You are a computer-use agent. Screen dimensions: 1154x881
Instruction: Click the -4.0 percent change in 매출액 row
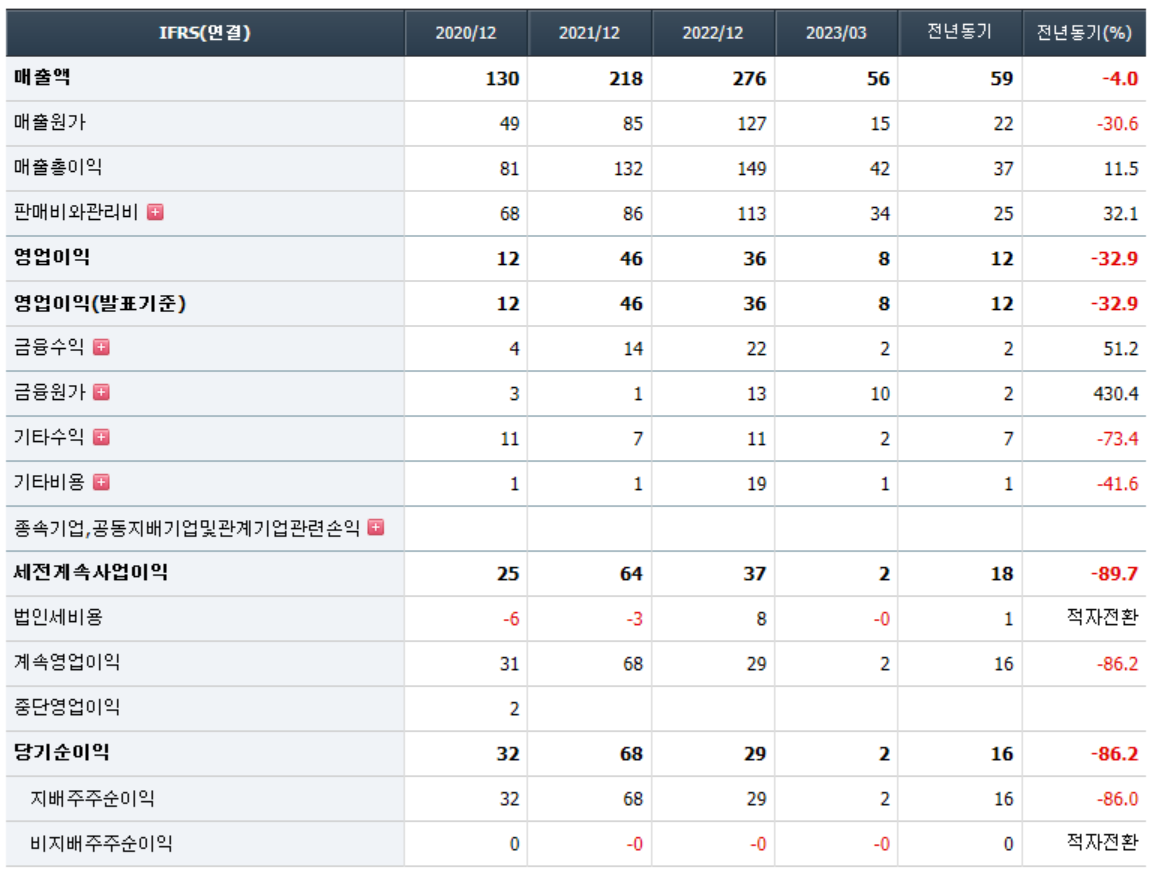[1119, 79]
